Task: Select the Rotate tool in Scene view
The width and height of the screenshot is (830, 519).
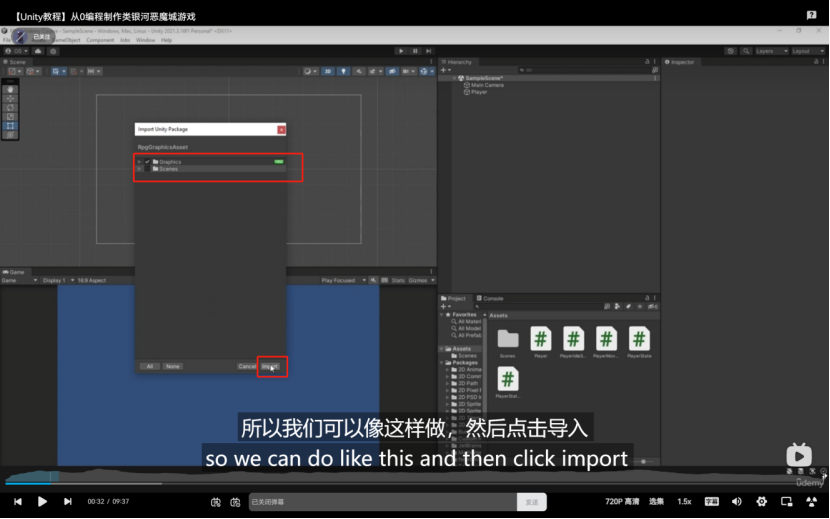Action: (10, 108)
